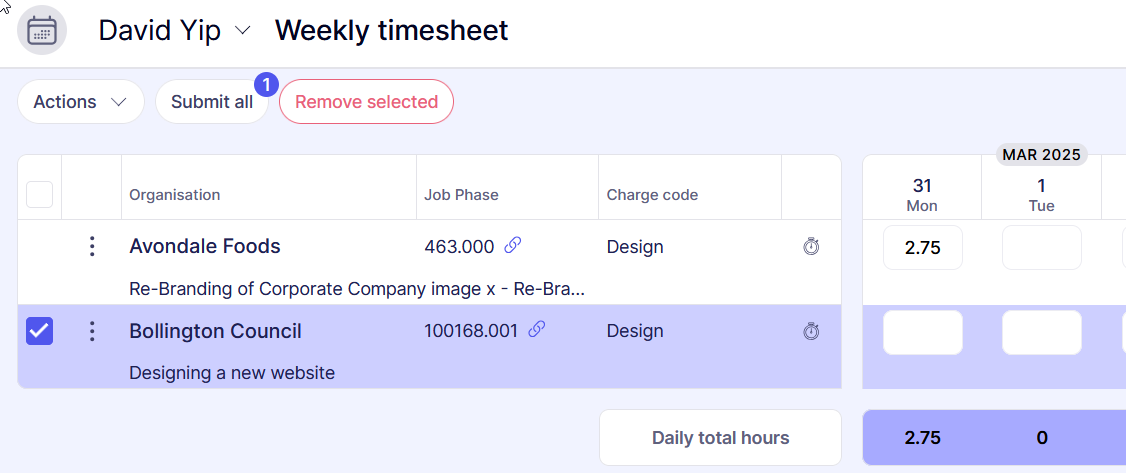Click the link icon next to 100168.001

537,329
